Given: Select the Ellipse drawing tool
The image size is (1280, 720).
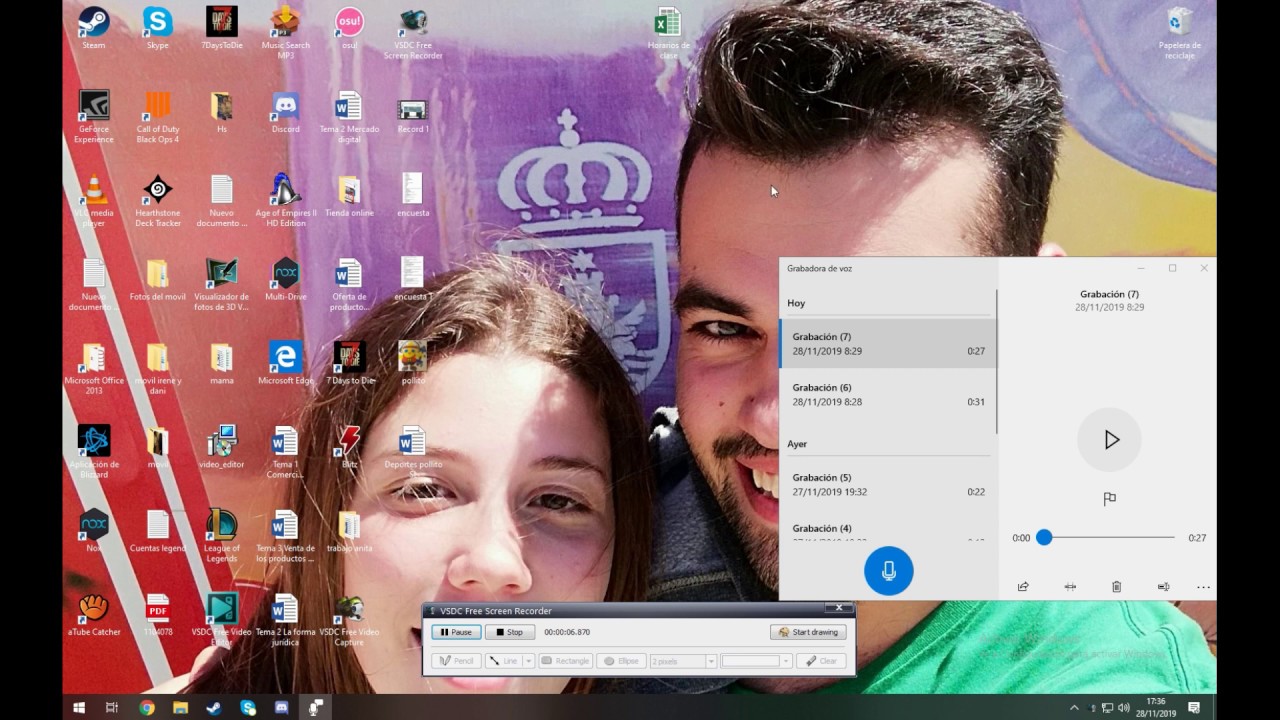Looking at the screenshot, I should [620, 661].
